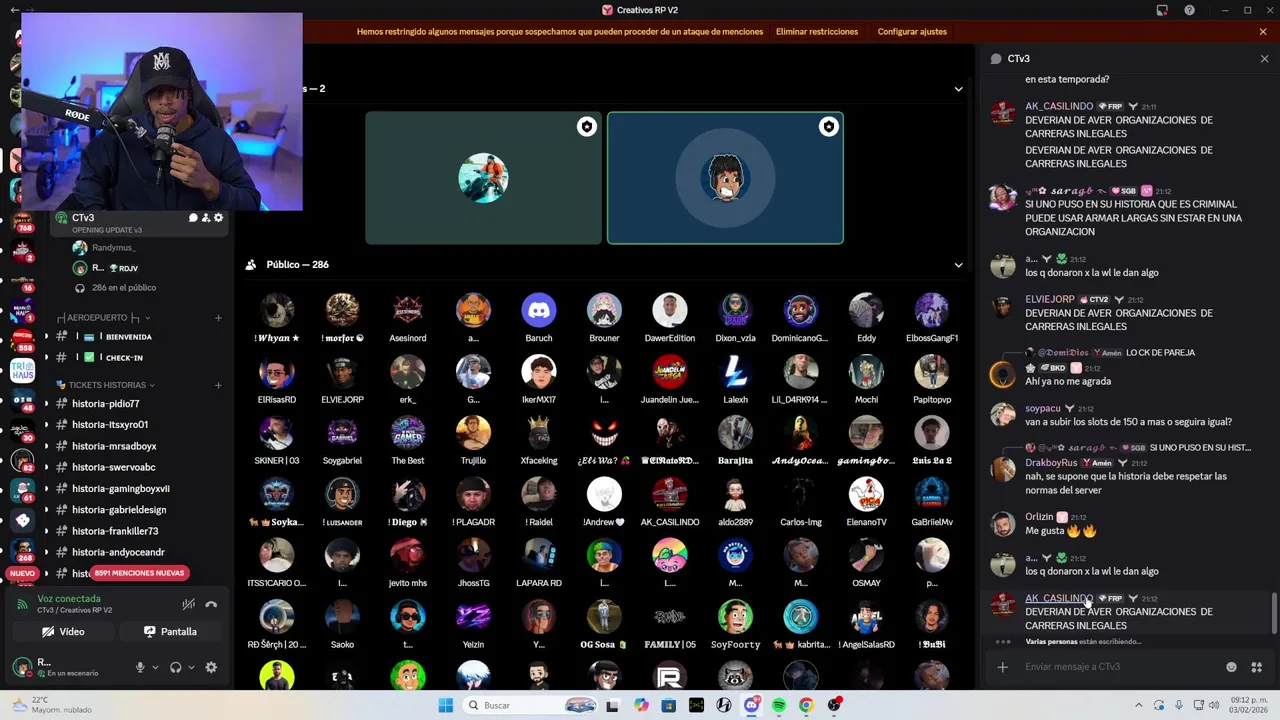This screenshot has height=720, width=1280.
Task: Open microphone input options arrow
Action: [154, 667]
